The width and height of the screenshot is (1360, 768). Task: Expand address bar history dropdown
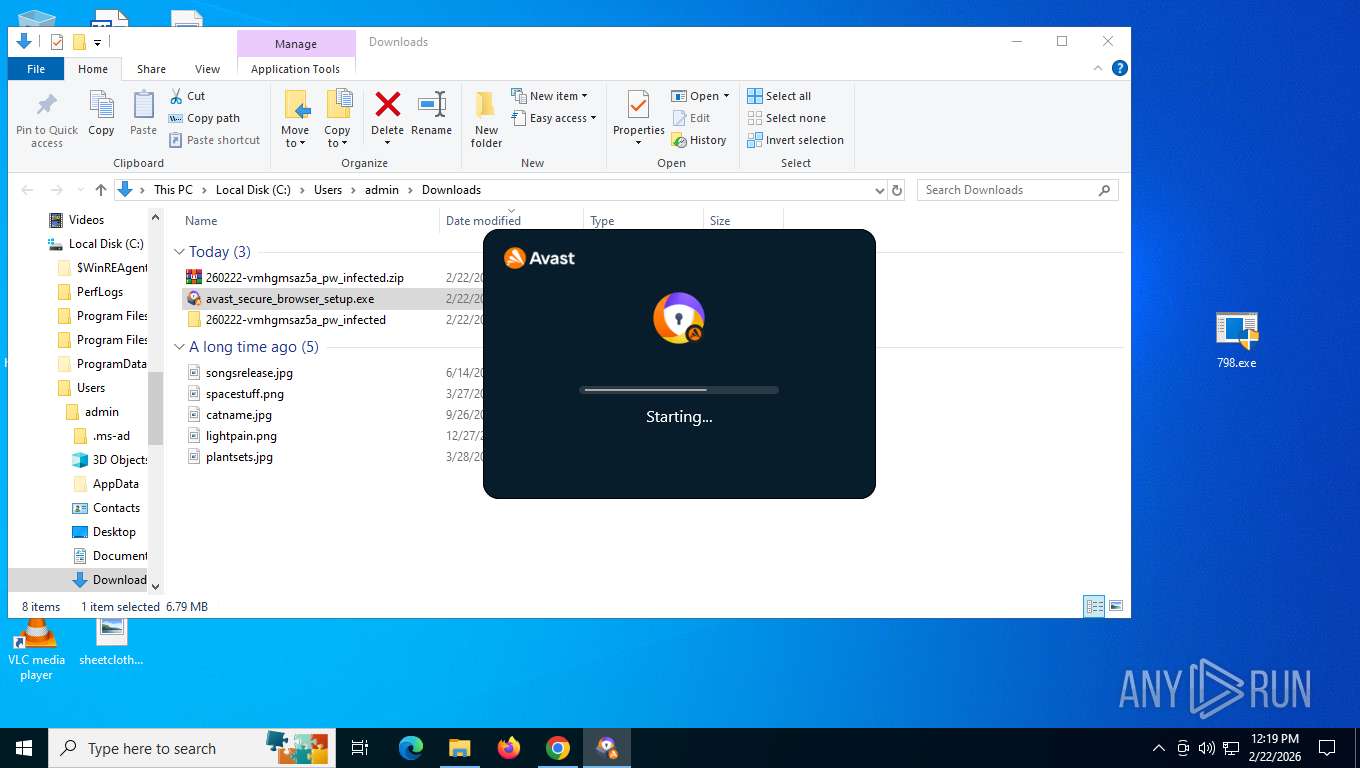coord(879,190)
